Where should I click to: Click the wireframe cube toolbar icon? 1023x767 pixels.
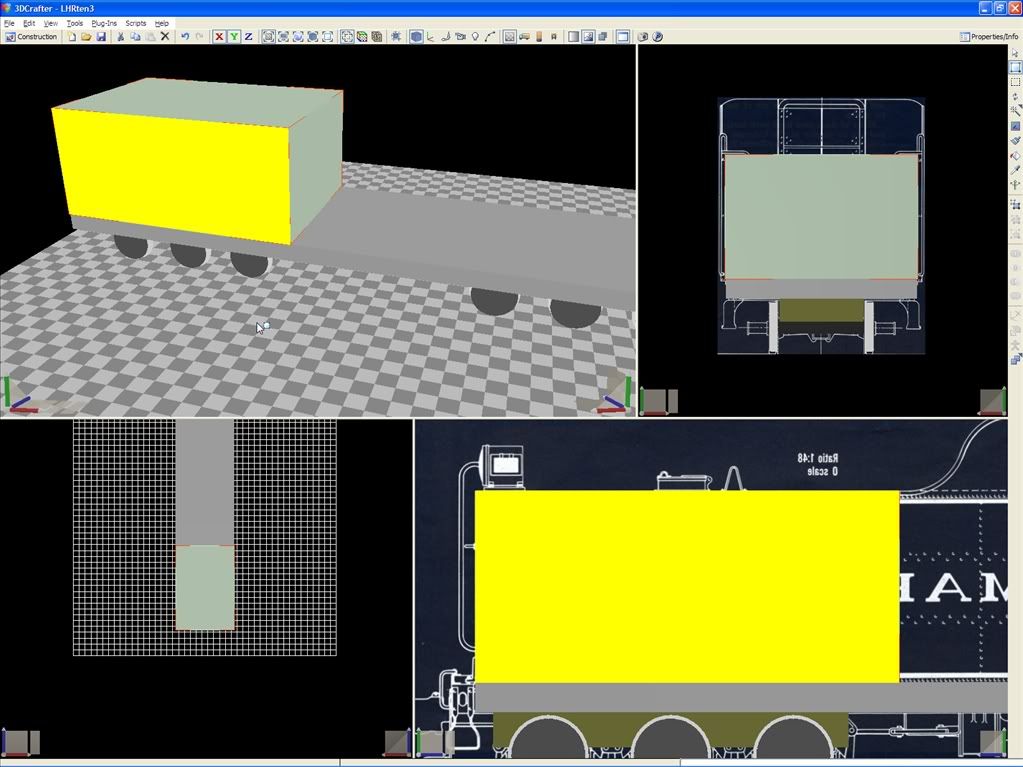[376, 37]
